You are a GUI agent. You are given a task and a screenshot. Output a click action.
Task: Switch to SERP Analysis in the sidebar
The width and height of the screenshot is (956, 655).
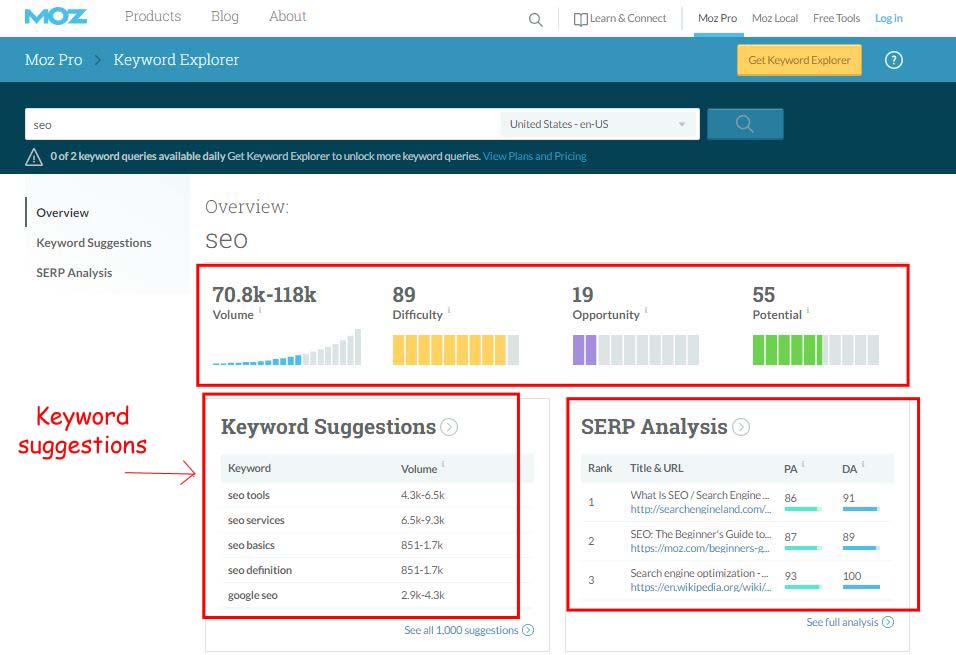point(76,272)
